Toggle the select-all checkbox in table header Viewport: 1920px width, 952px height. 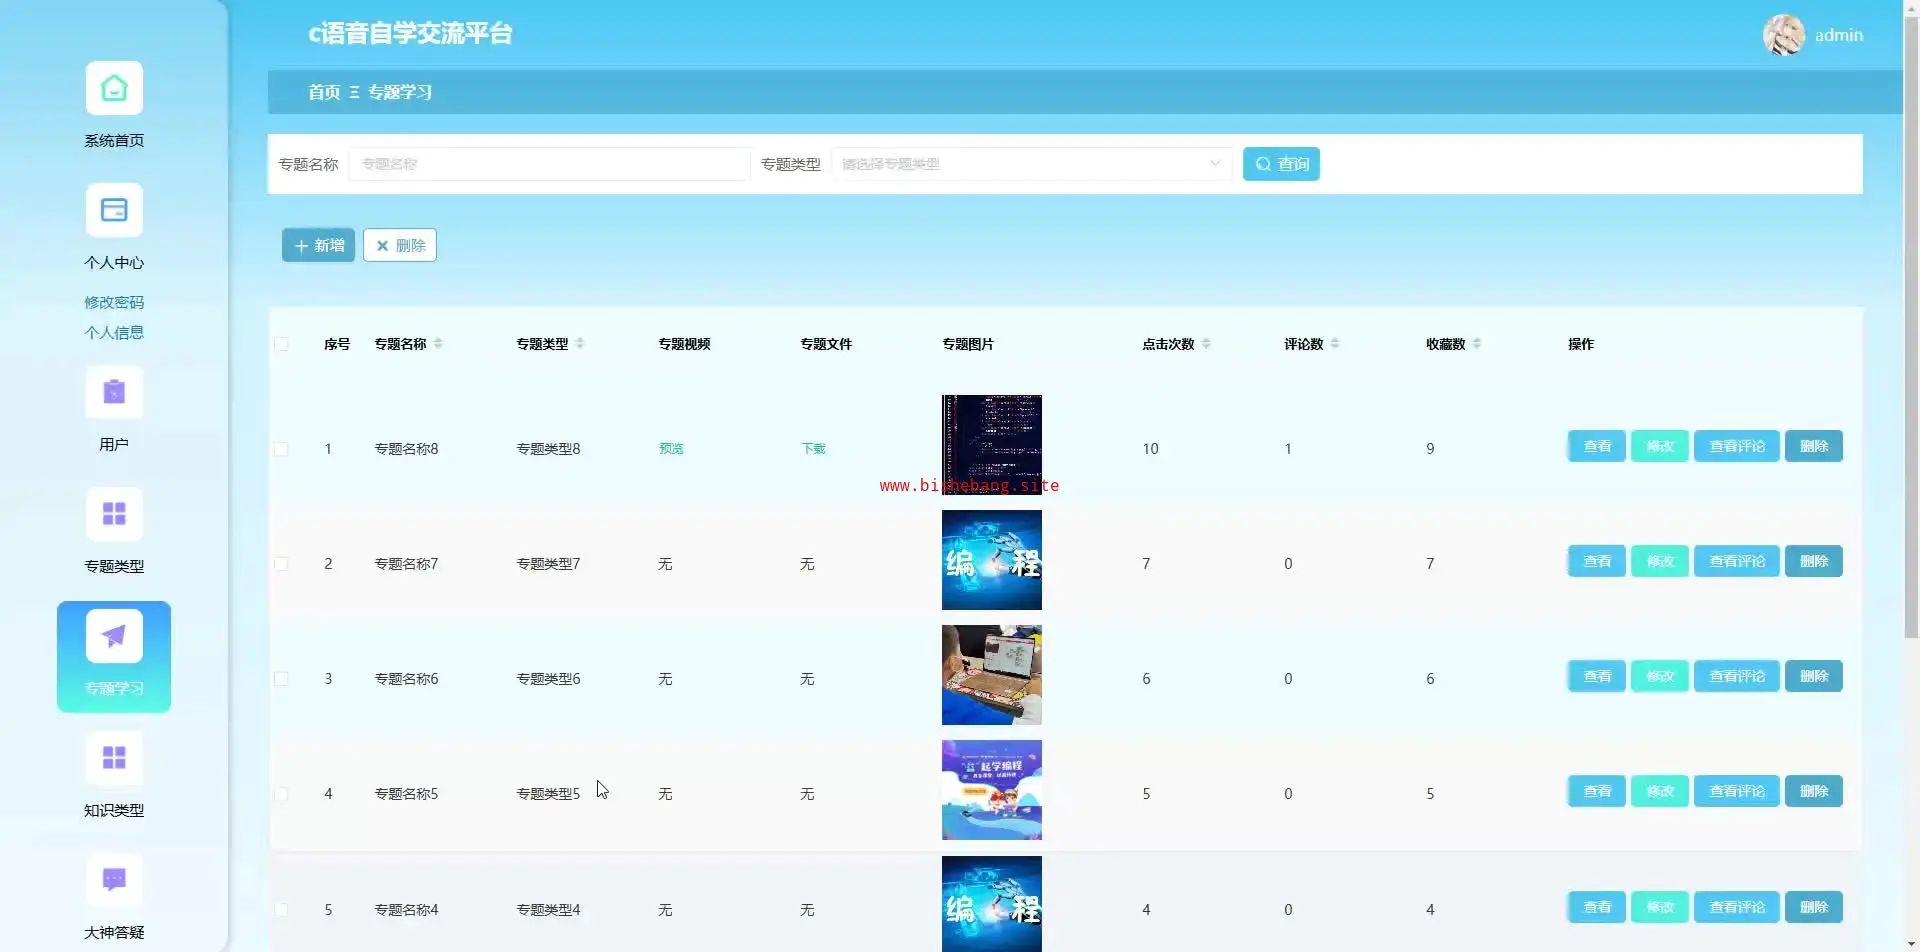click(x=281, y=344)
